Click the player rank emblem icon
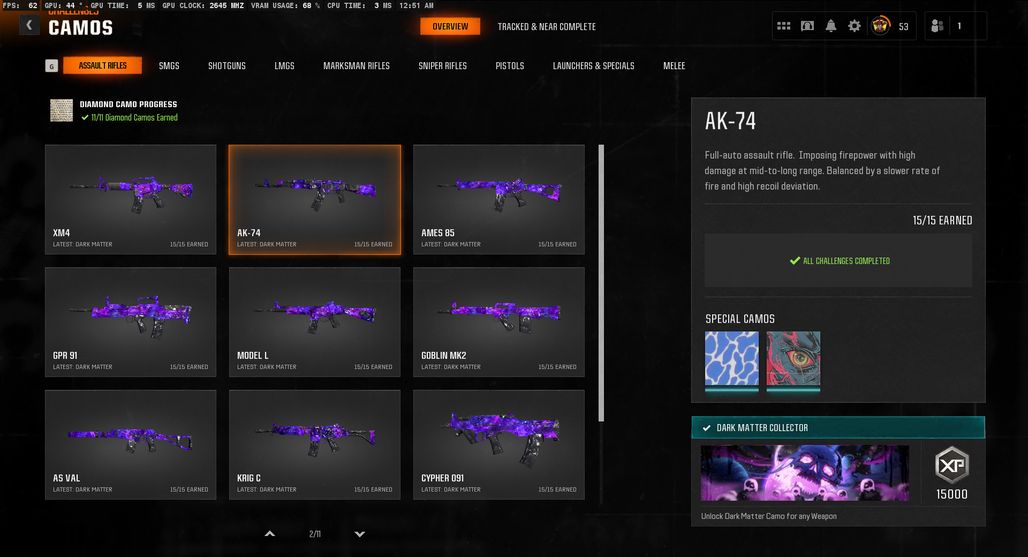 click(880, 26)
